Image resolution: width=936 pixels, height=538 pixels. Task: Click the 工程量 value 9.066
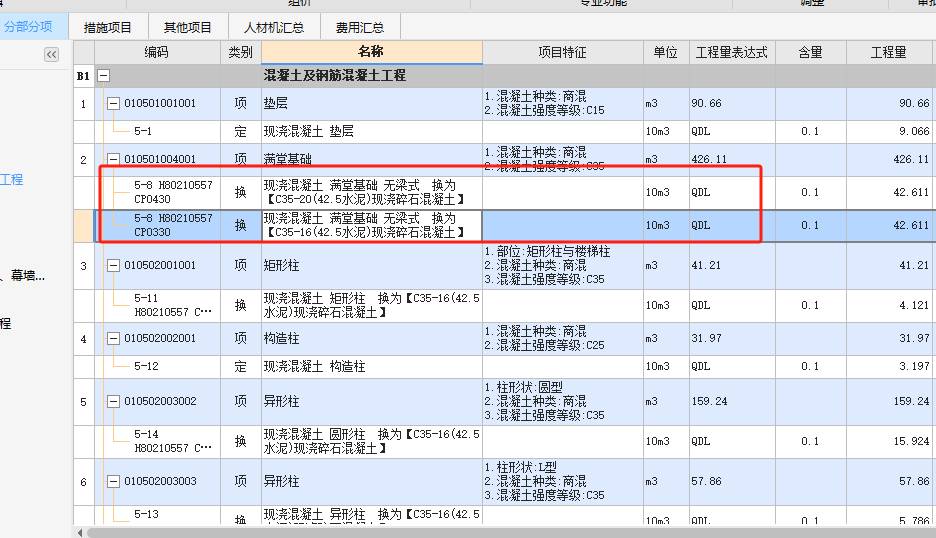pos(889,131)
